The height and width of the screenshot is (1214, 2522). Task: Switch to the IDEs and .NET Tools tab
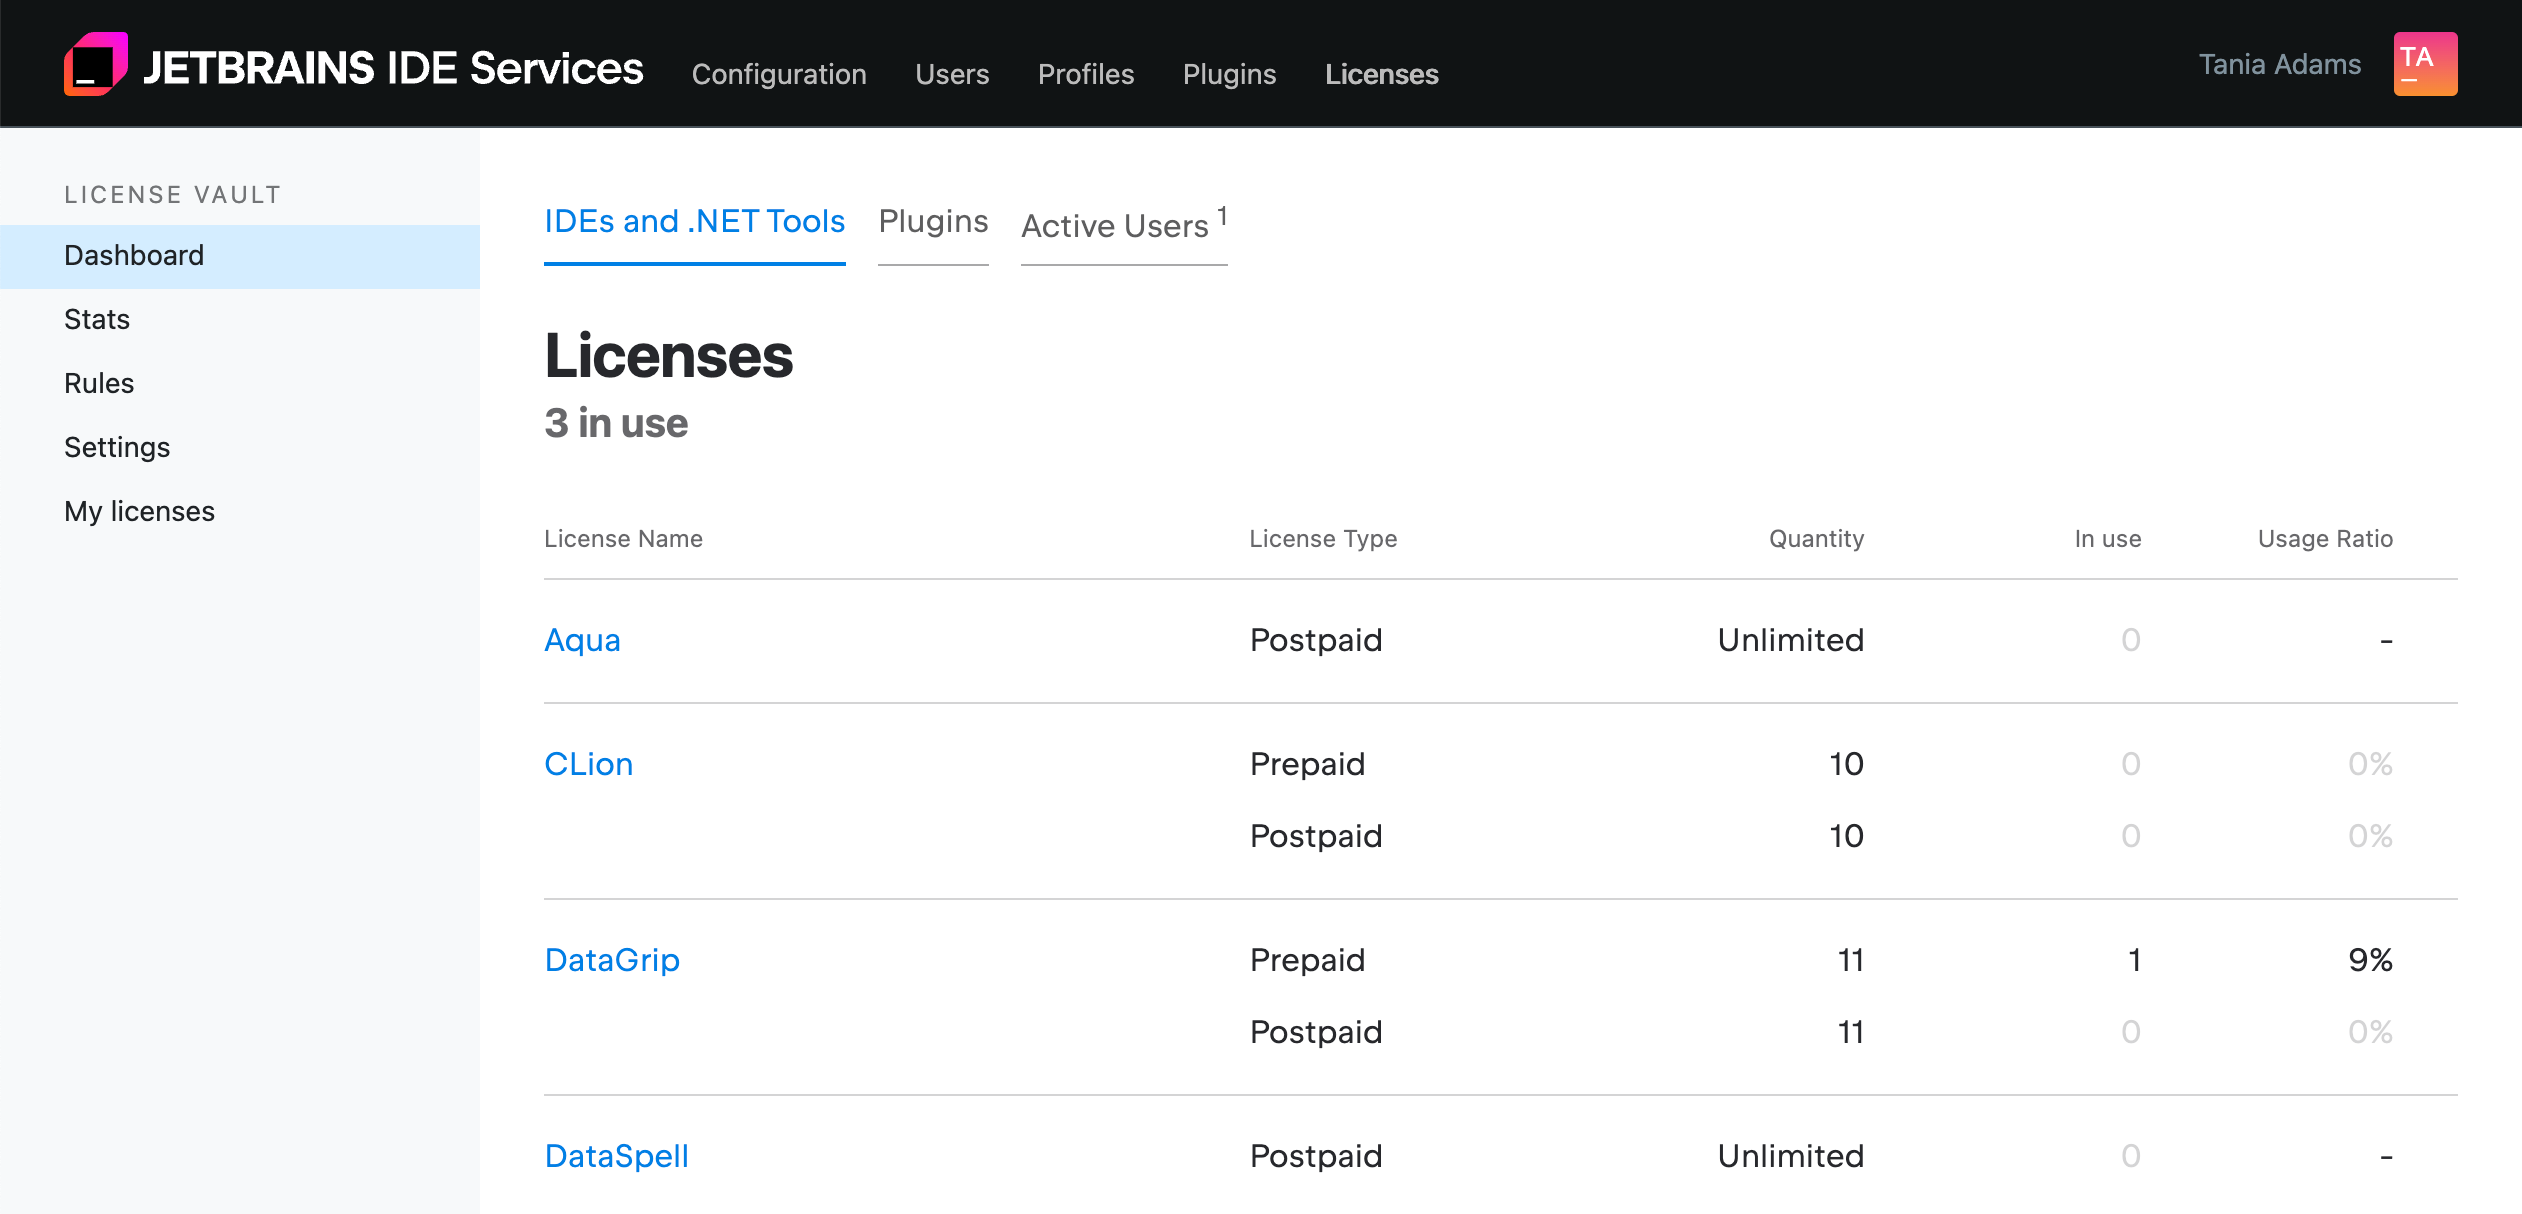coord(694,221)
